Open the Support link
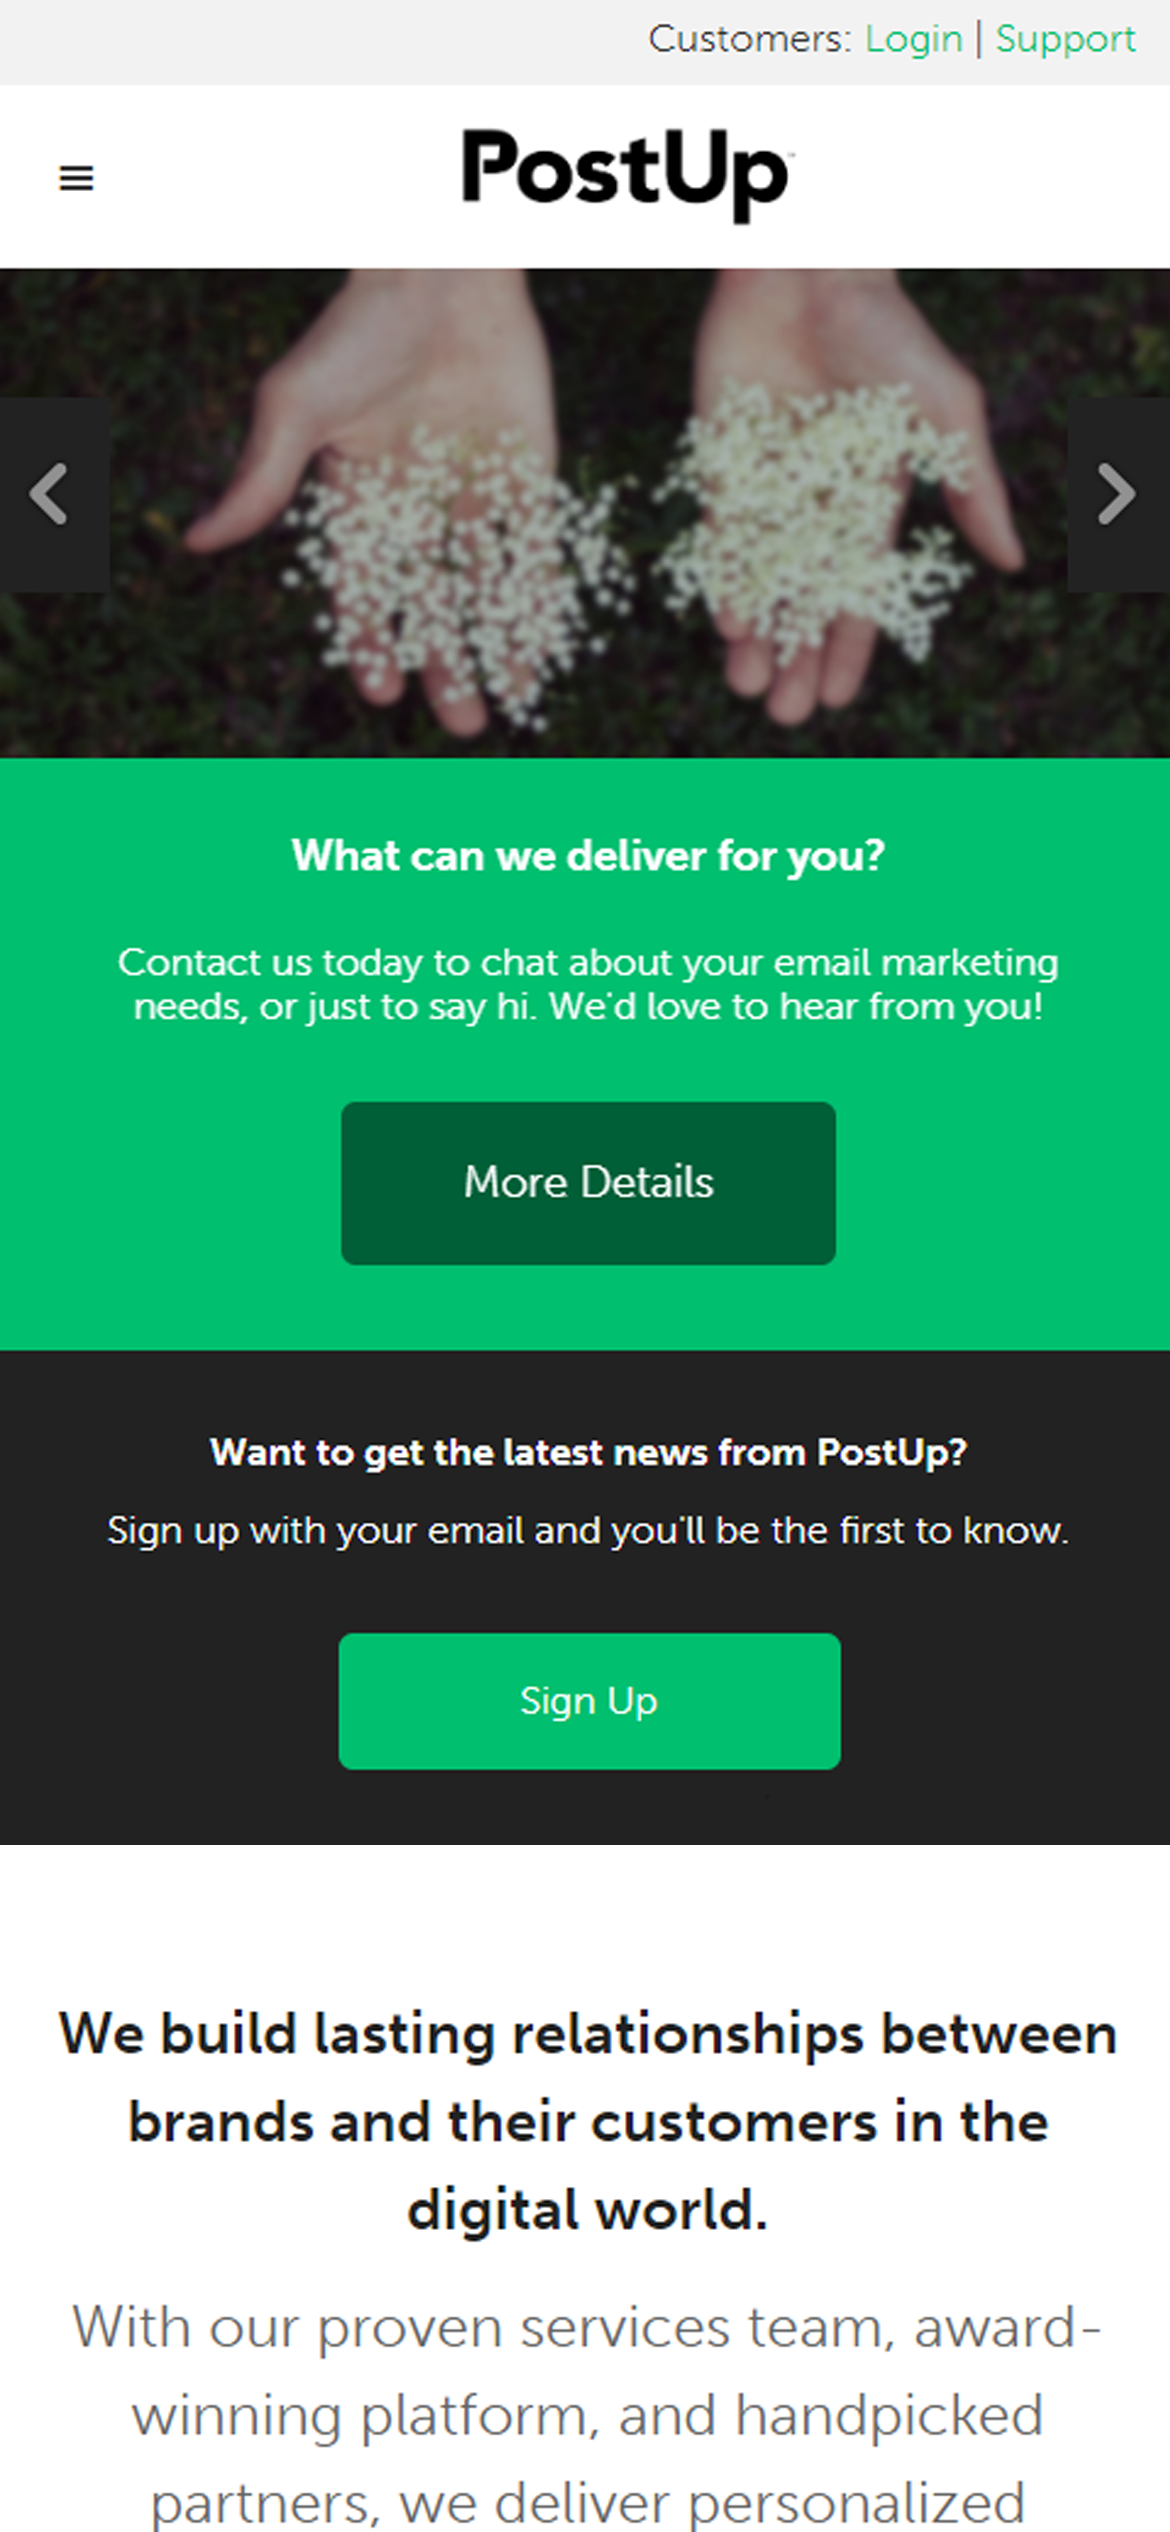 click(1065, 40)
